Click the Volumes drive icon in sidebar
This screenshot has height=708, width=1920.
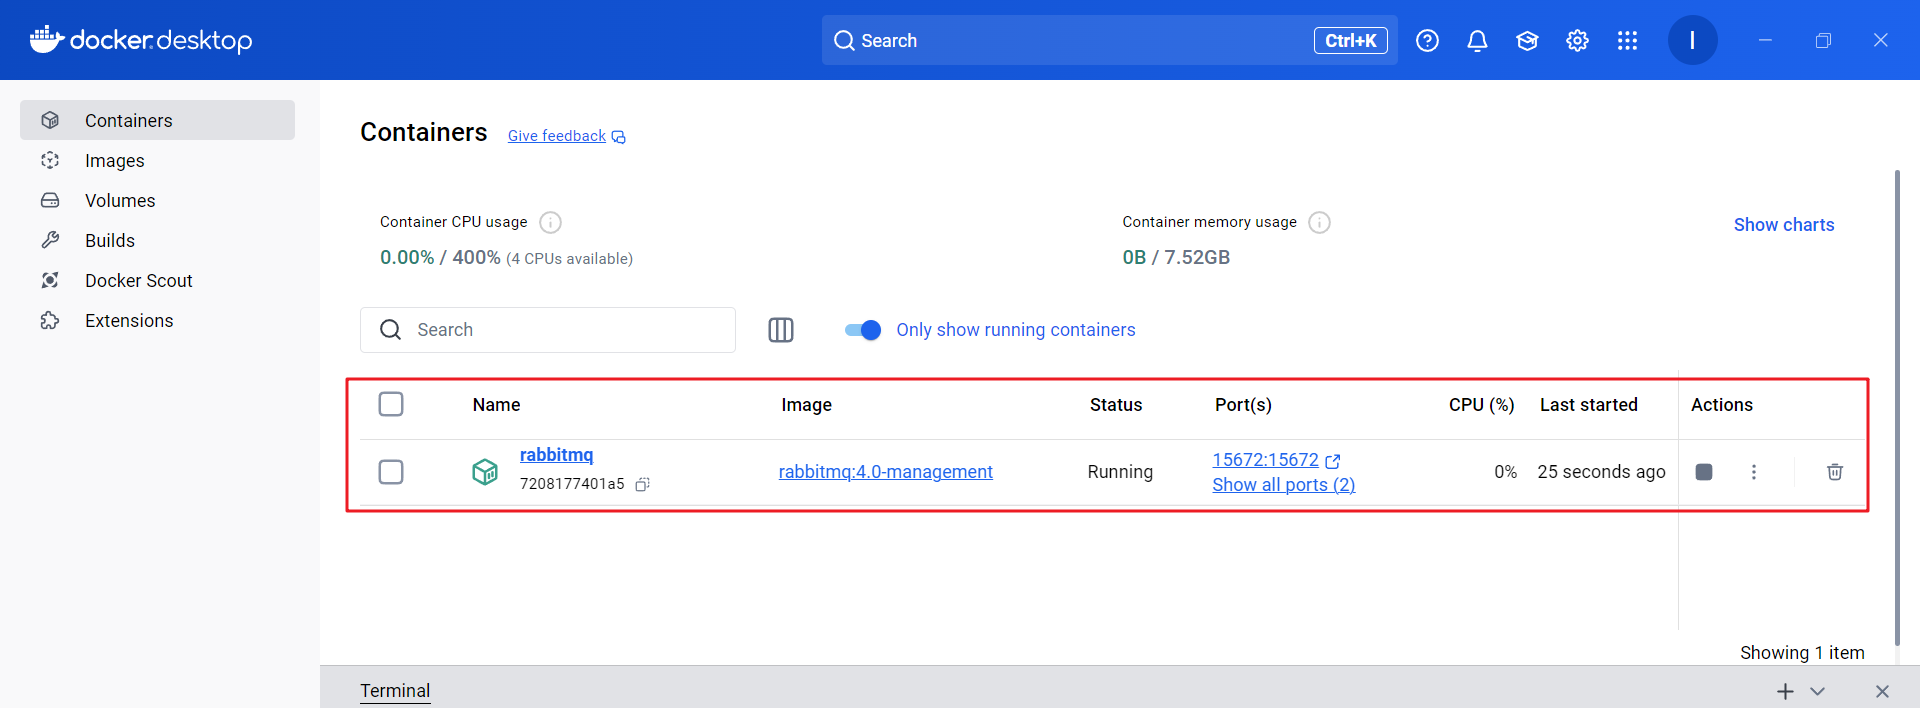point(50,200)
